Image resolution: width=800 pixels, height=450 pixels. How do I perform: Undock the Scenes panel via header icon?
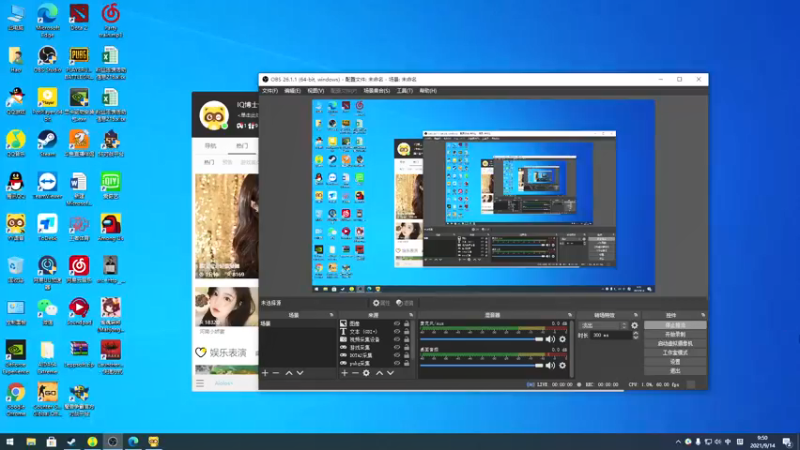coord(332,315)
